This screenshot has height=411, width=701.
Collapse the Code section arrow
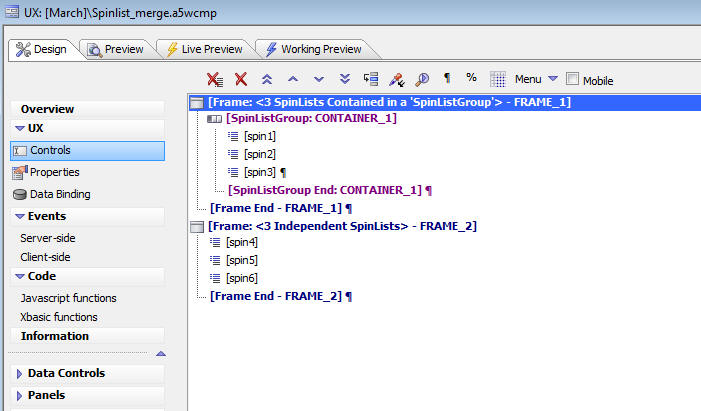click(x=19, y=276)
